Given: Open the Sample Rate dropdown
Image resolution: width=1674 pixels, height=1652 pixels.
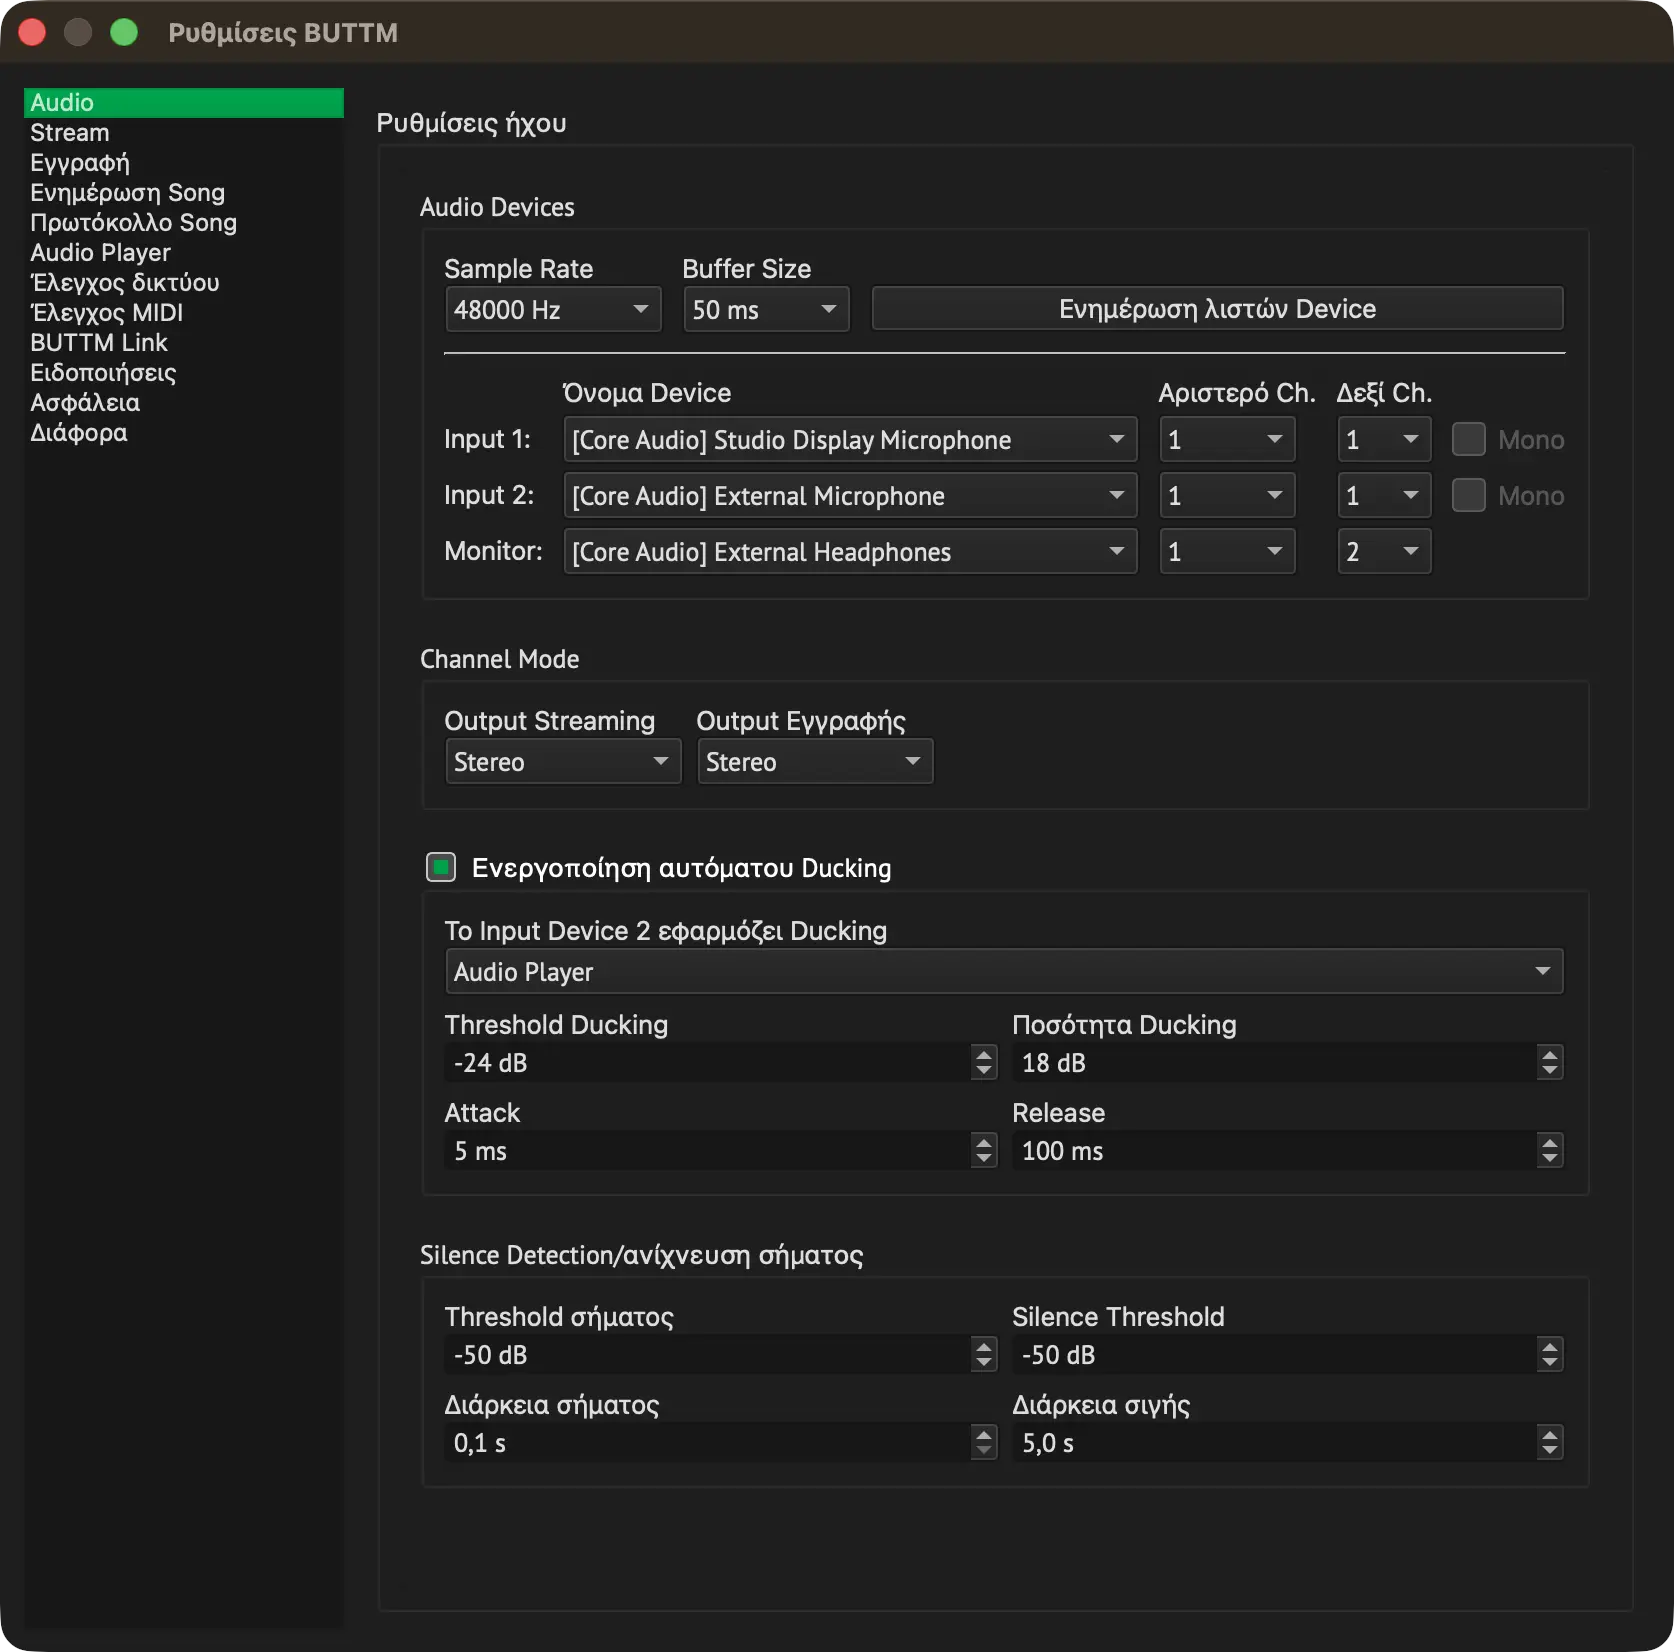Looking at the screenshot, I should click(x=553, y=310).
